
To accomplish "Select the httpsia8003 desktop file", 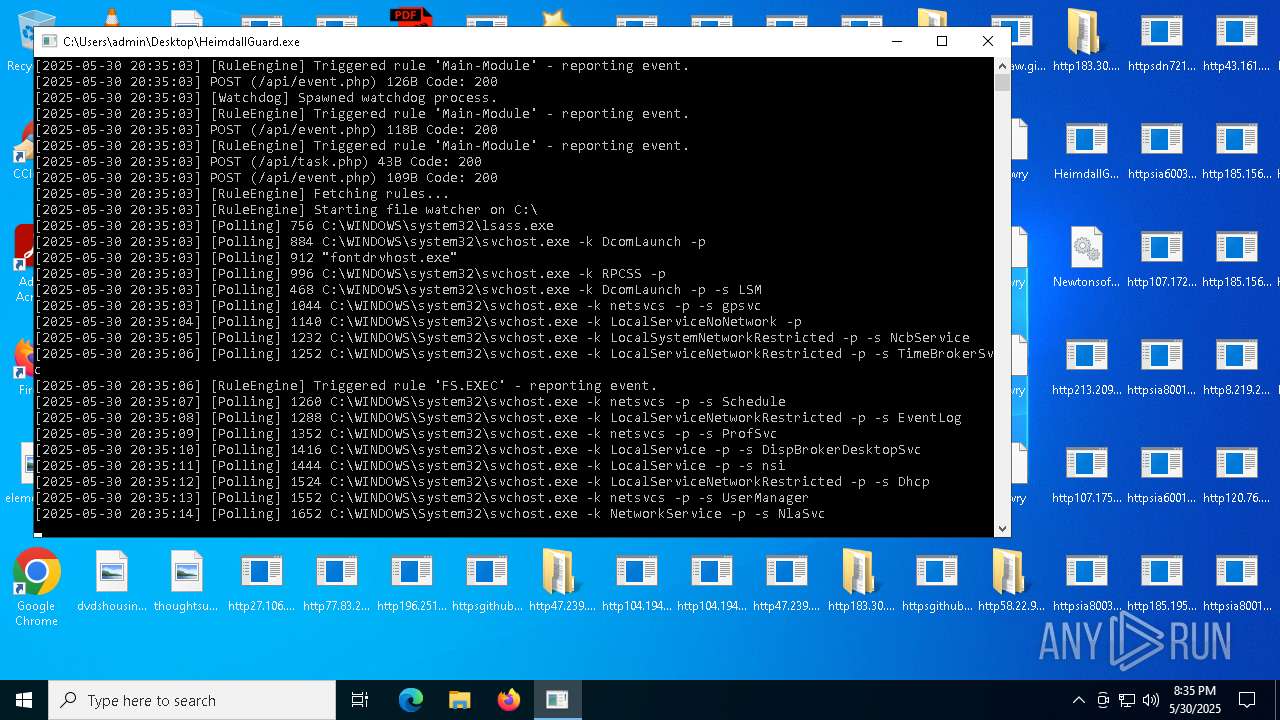I will (x=1086, y=580).
